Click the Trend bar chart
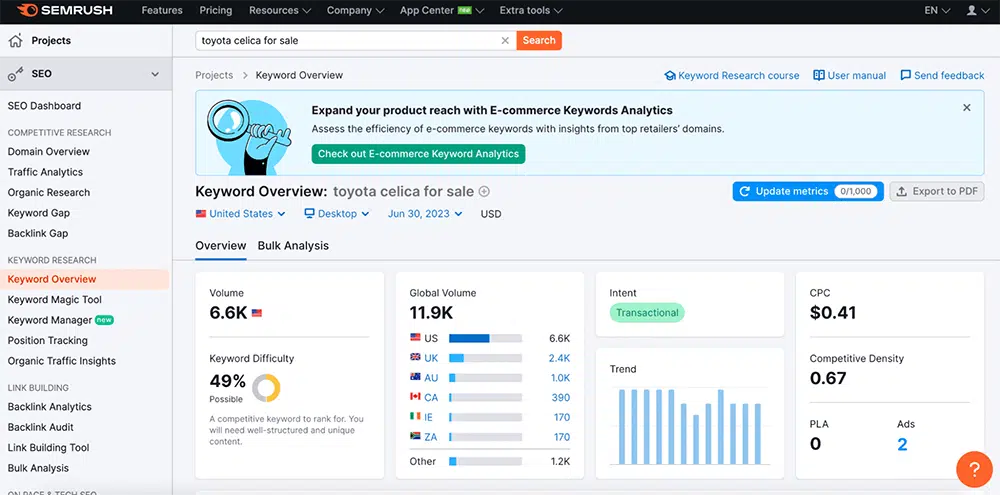1000x495 pixels. (x=690, y=426)
